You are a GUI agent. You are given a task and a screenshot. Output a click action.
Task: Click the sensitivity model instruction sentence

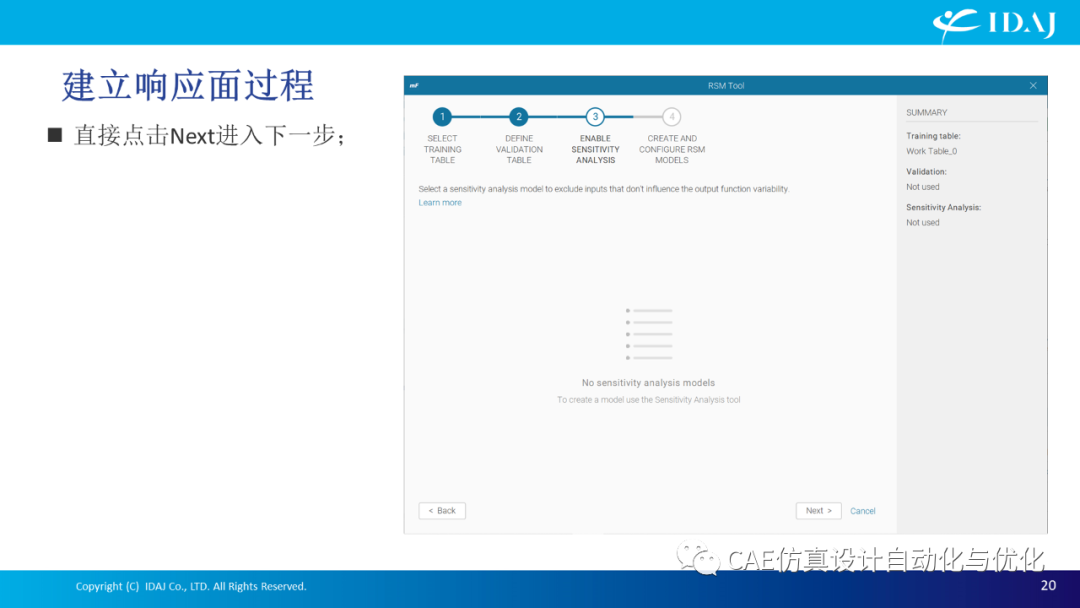coord(604,189)
